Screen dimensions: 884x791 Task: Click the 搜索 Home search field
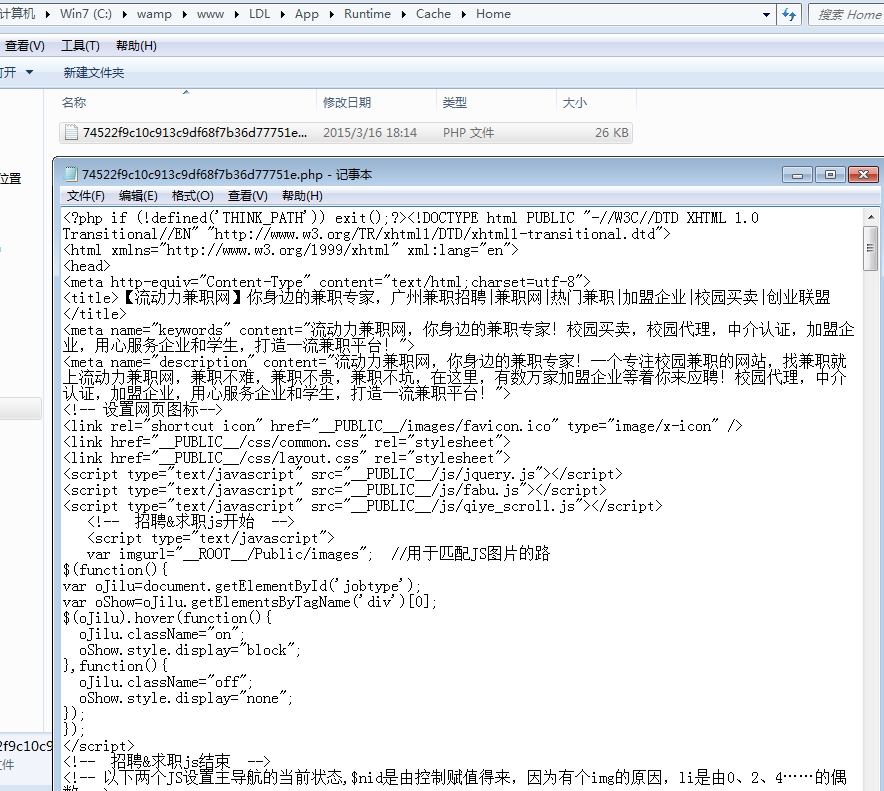pos(847,15)
